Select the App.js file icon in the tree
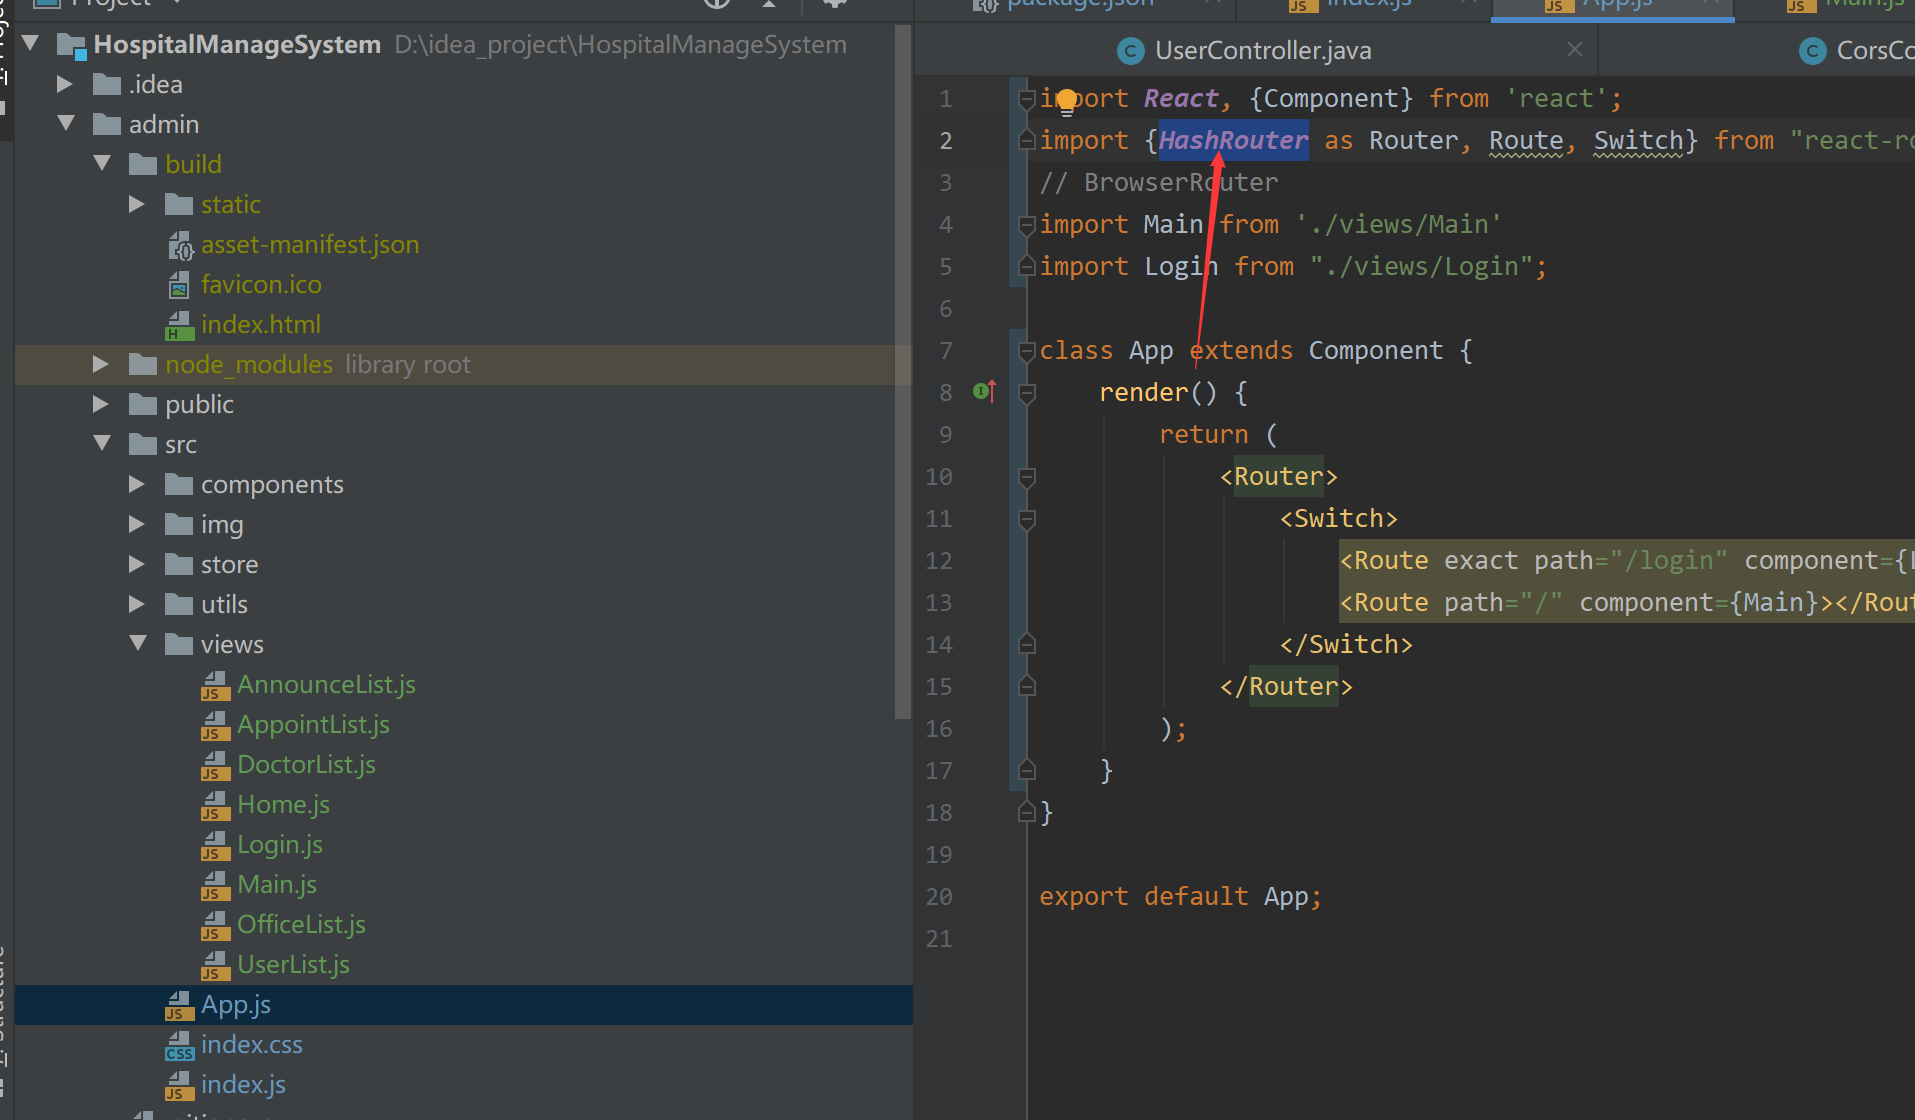Image resolution: width=1915 pixels, height=1120 pixels. click(x=180, y=1005)
